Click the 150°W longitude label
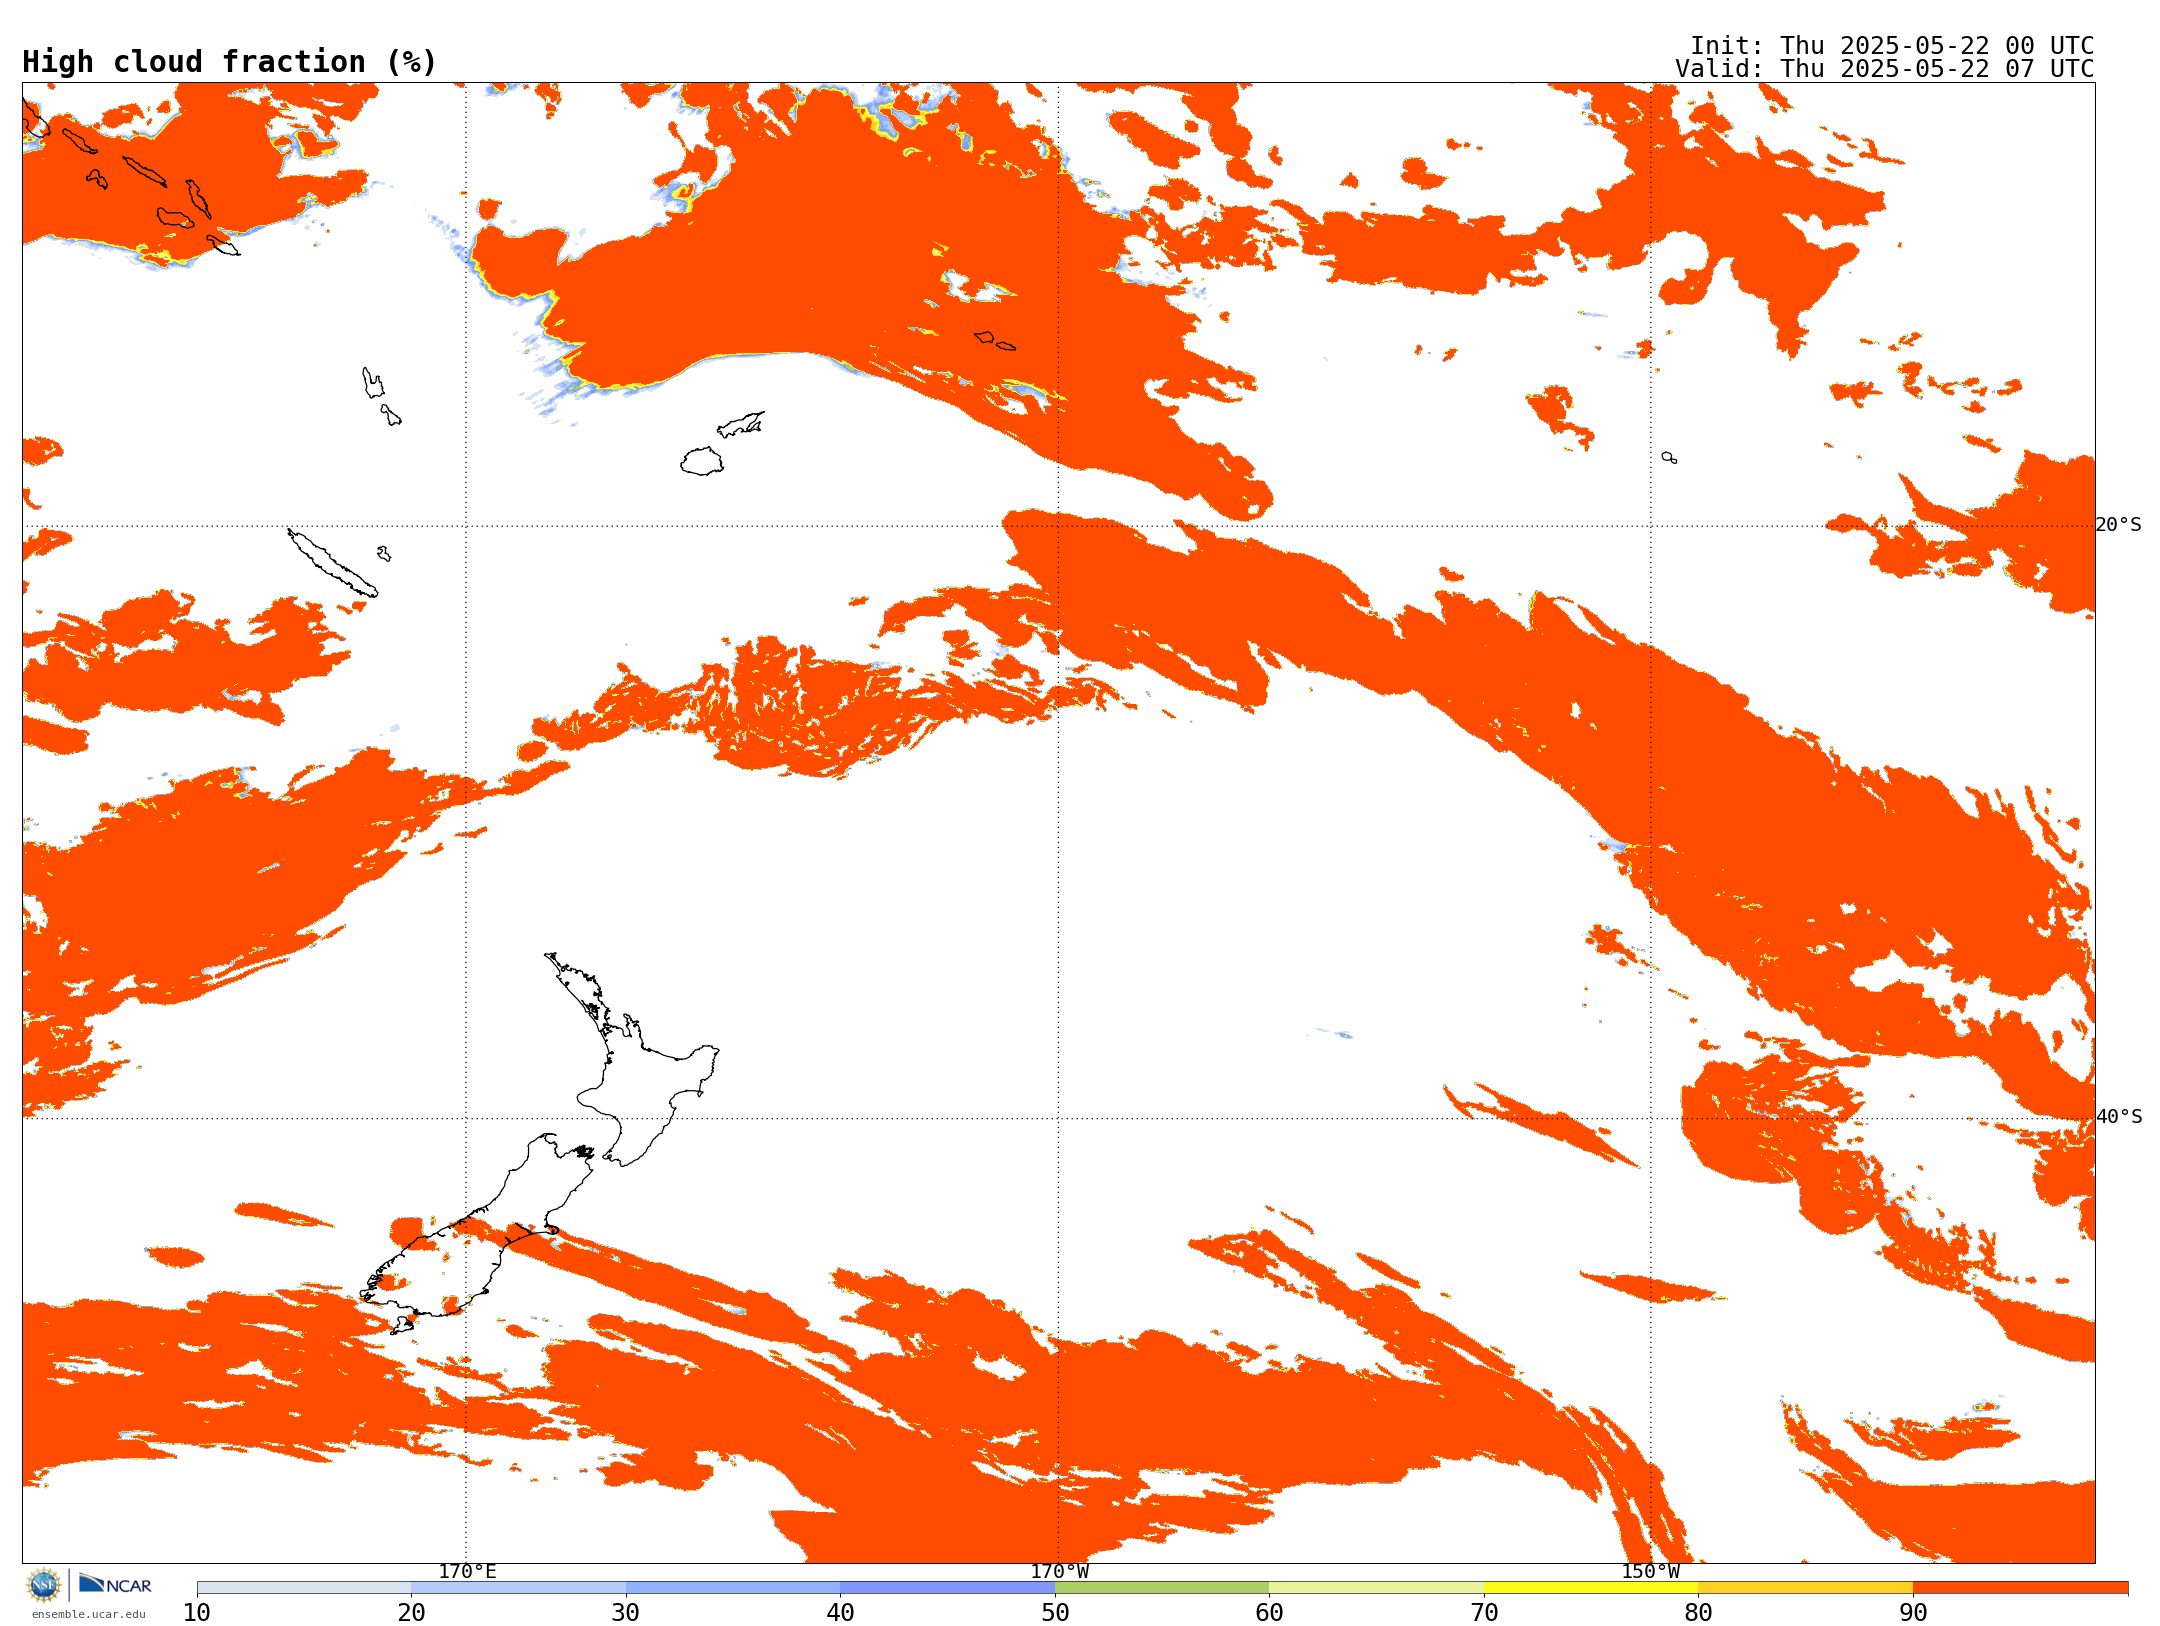 (x=1650, y=1571)
